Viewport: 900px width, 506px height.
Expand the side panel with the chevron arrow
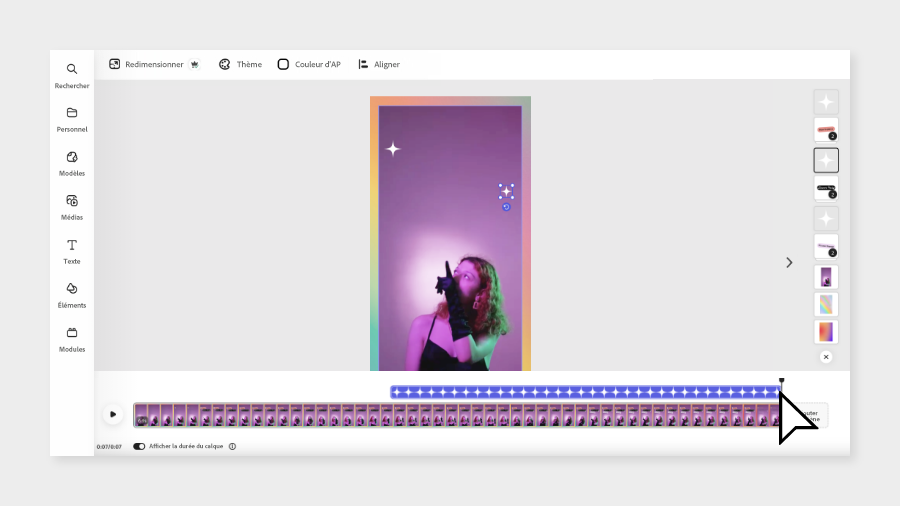point(789,262)
